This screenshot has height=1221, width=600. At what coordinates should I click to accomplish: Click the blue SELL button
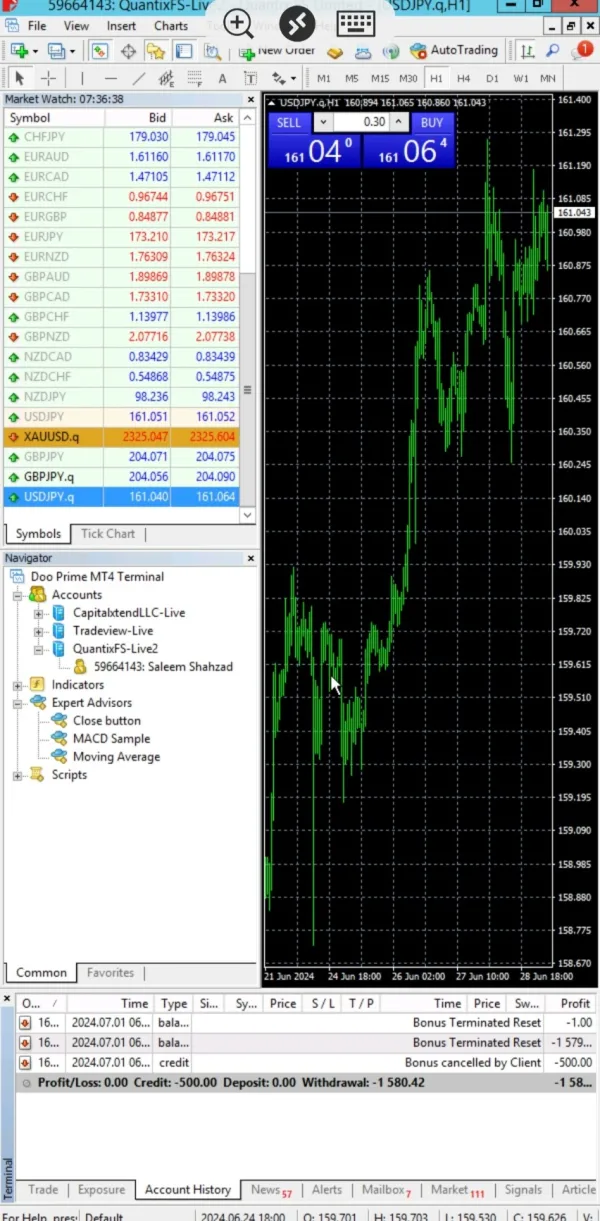point(288,123)
